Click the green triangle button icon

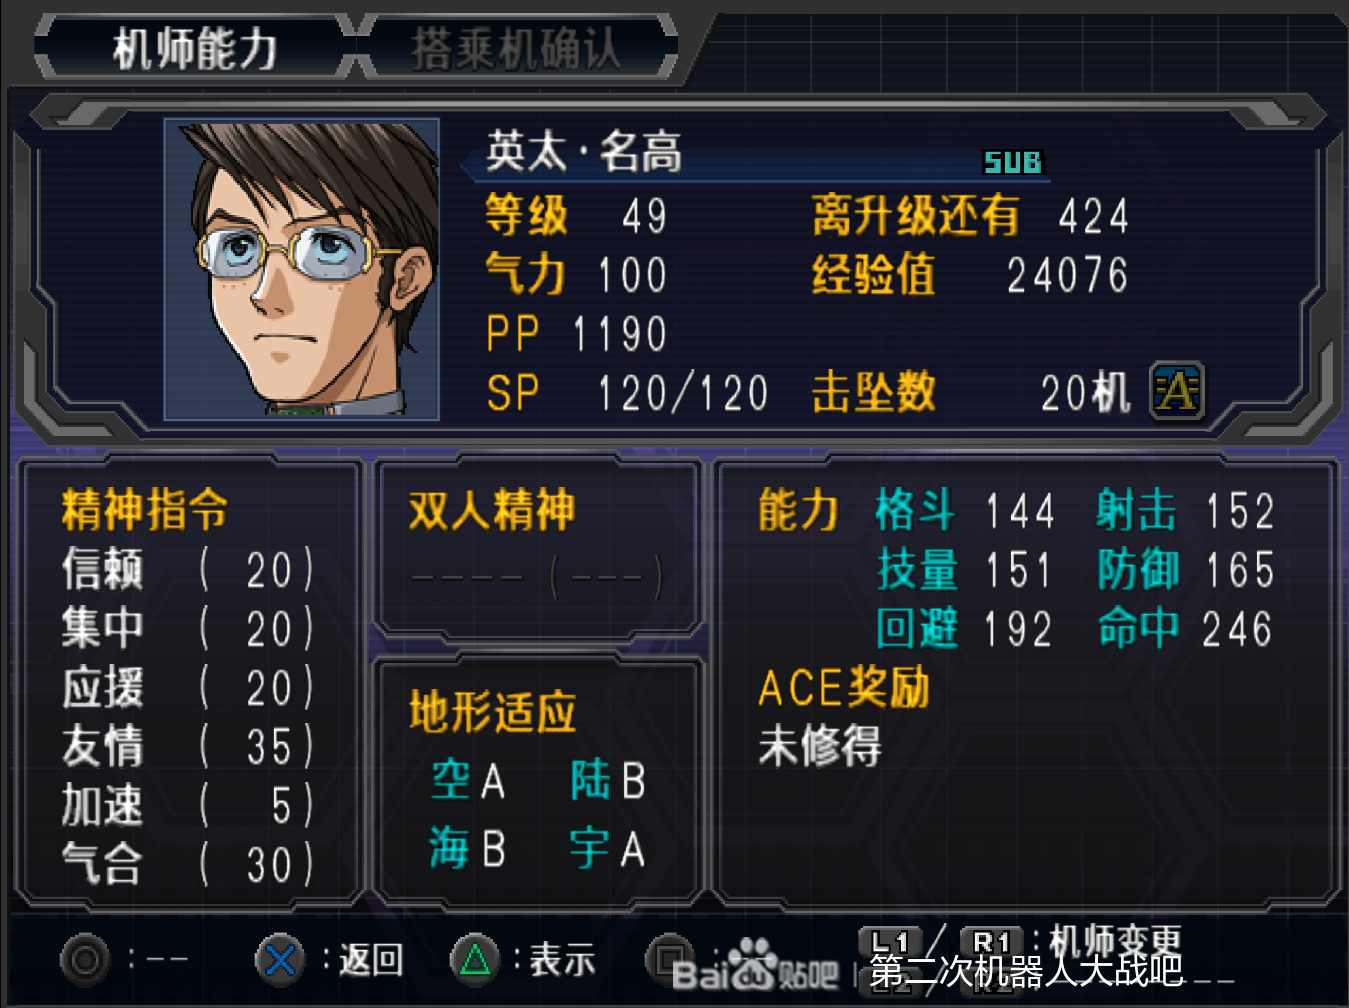[475, 960]
